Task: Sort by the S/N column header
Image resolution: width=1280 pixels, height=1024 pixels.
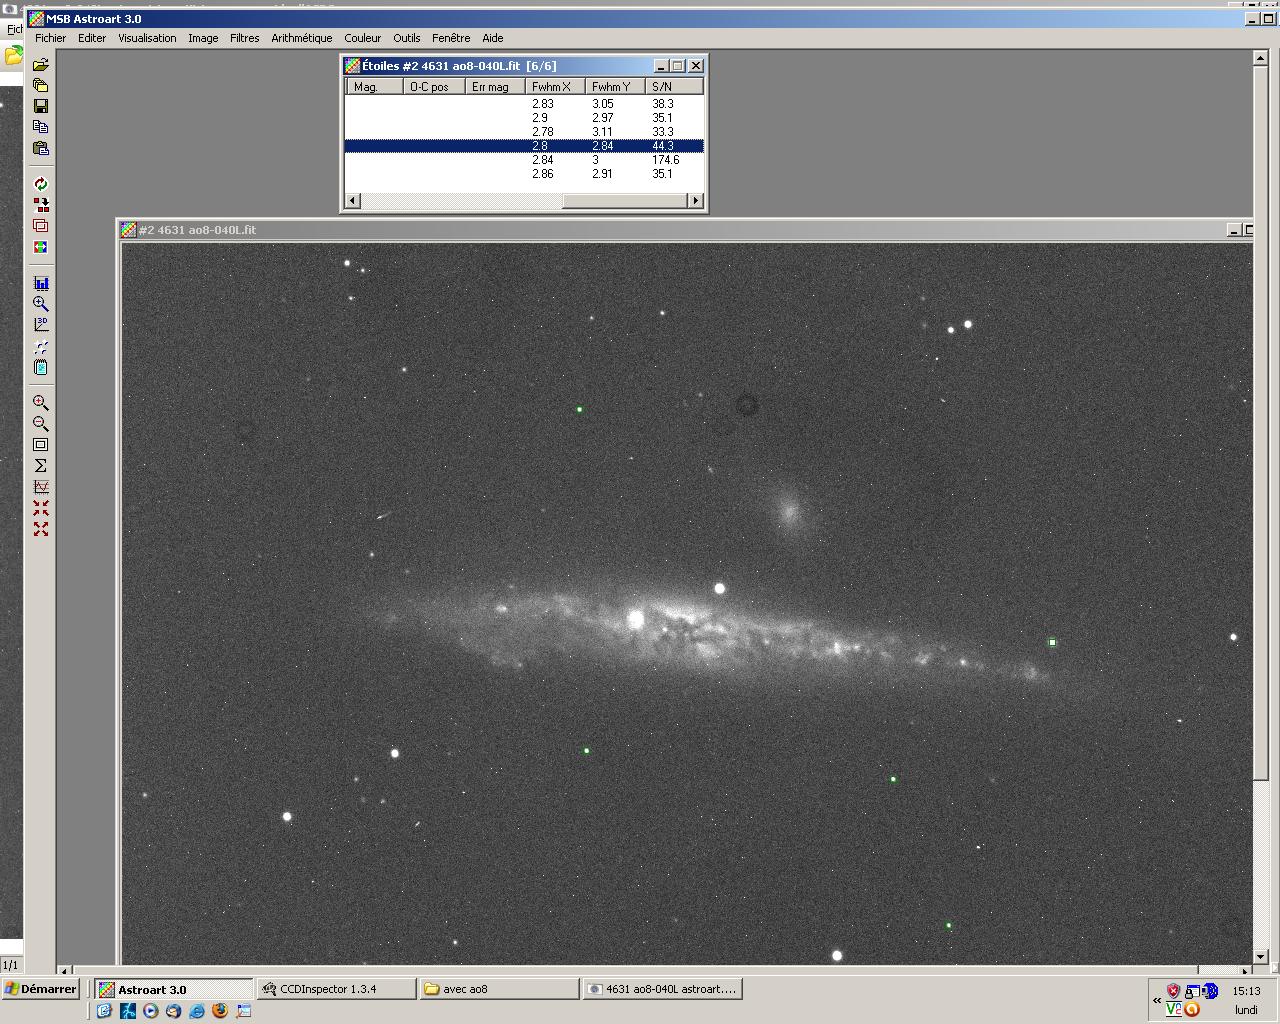Action: [675, 87]
